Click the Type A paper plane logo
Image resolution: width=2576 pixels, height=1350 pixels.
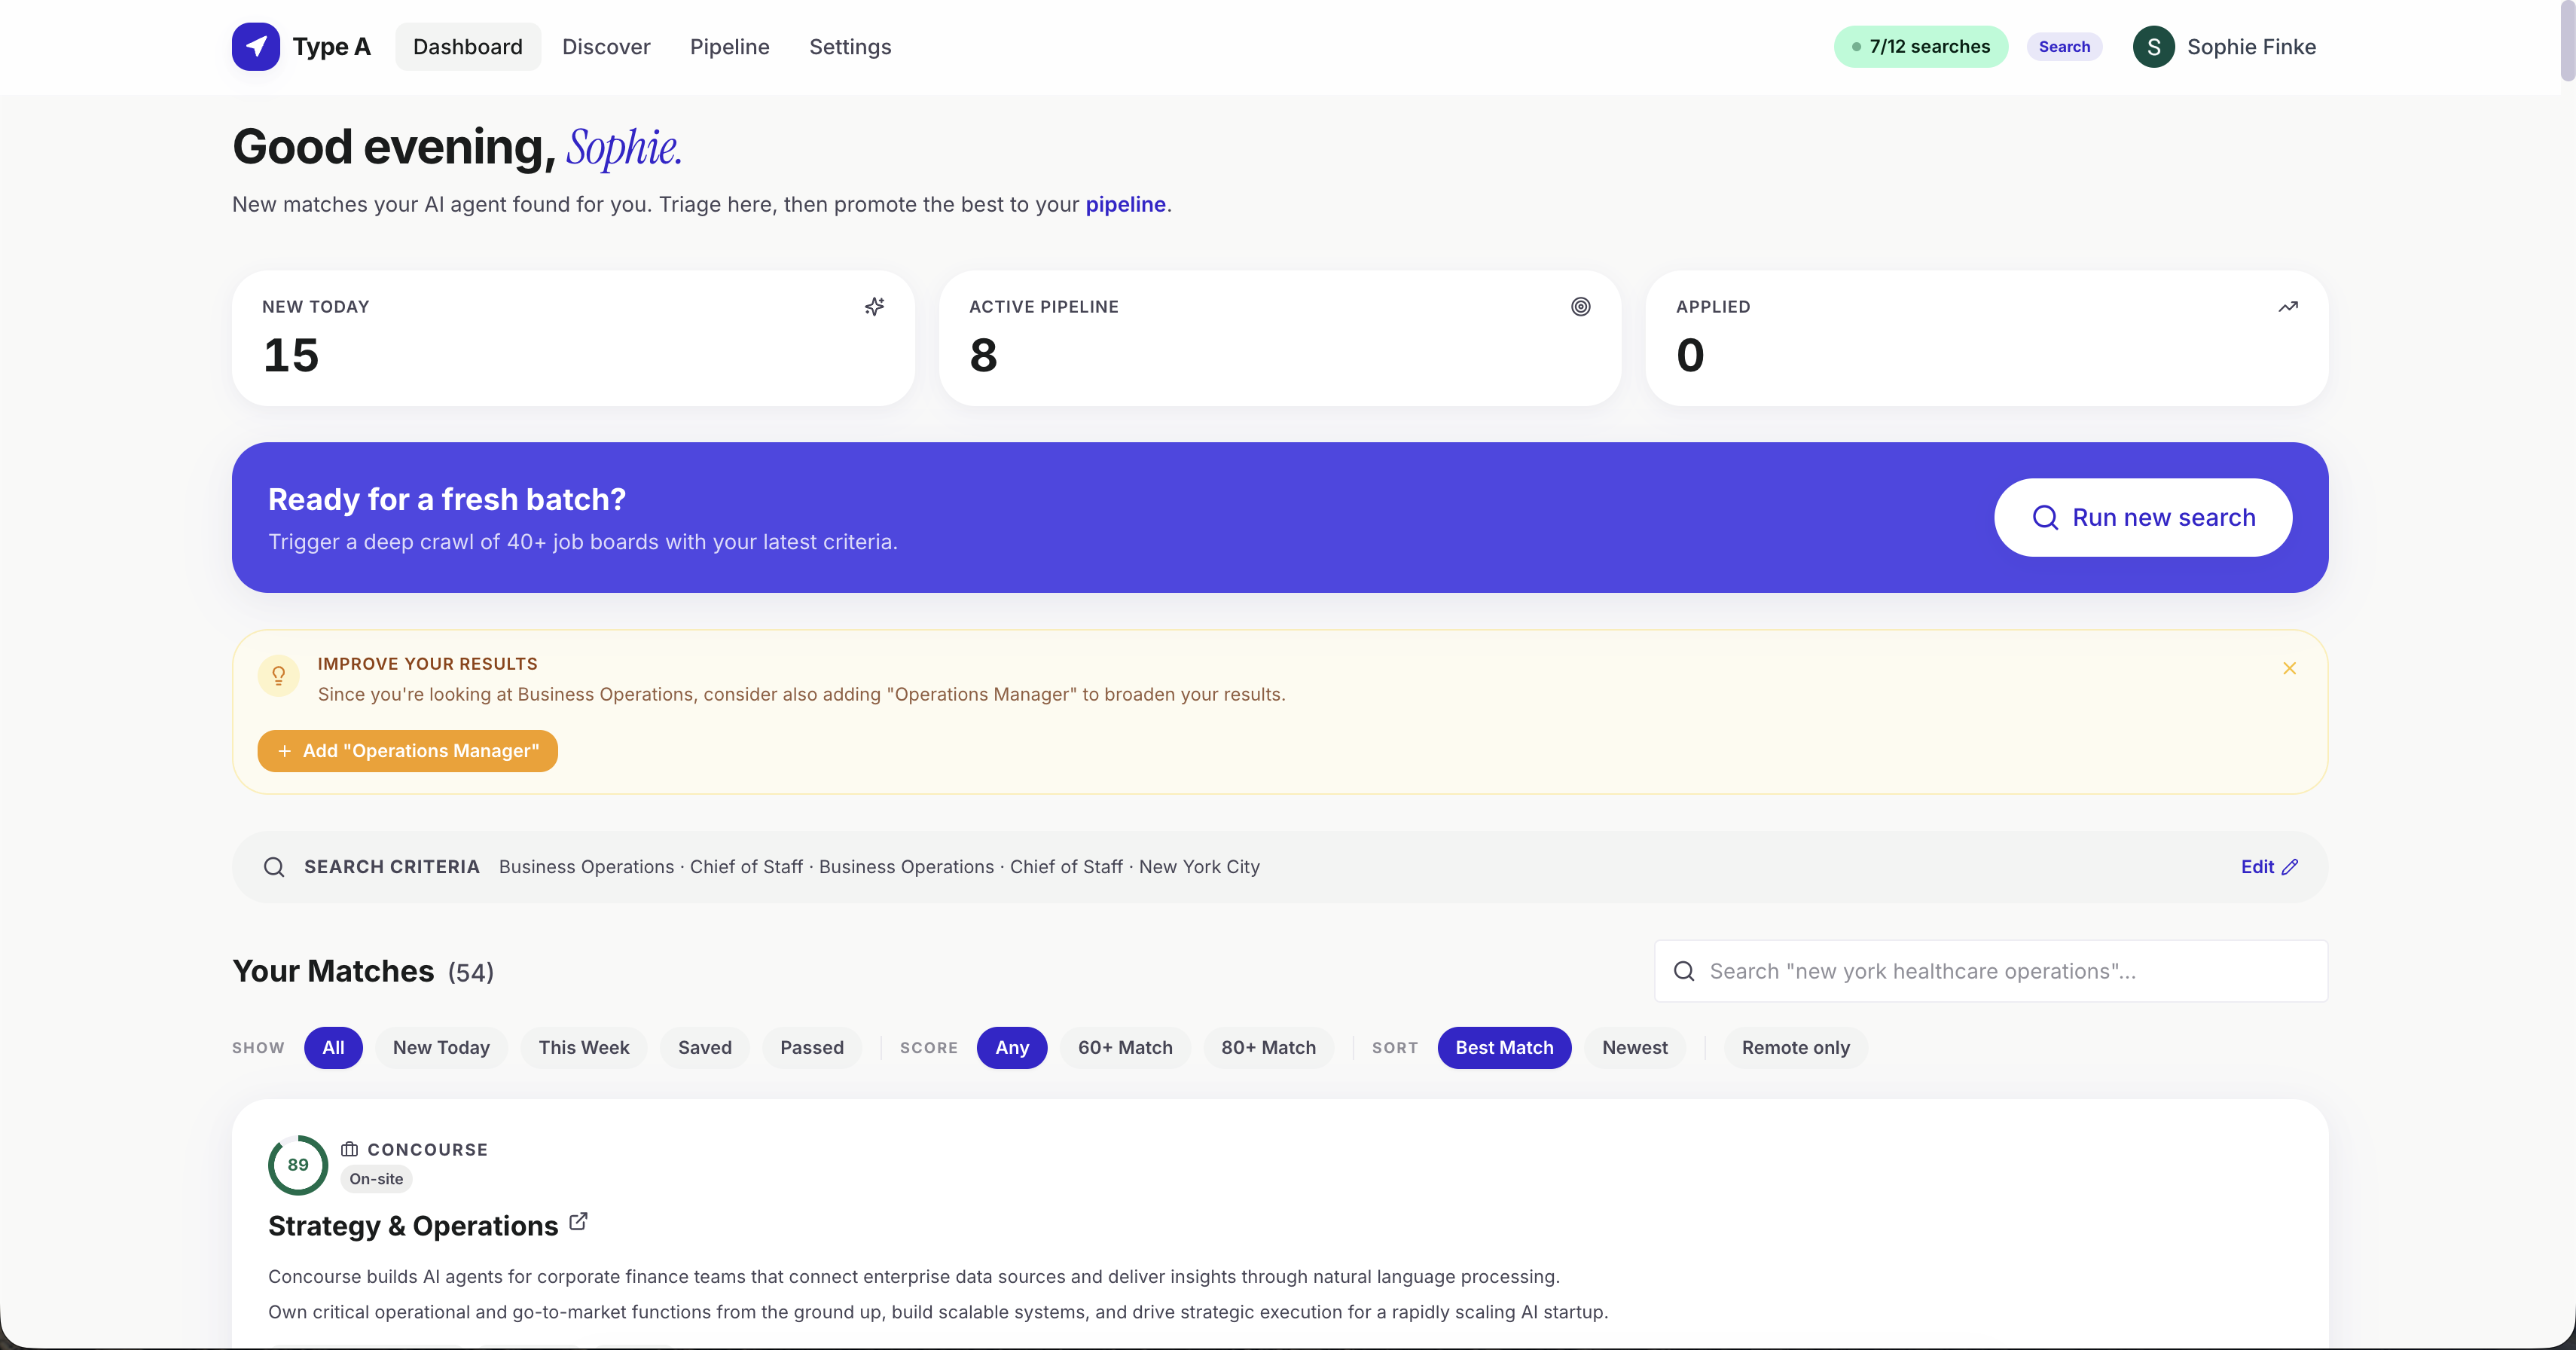tap(256, 46)
